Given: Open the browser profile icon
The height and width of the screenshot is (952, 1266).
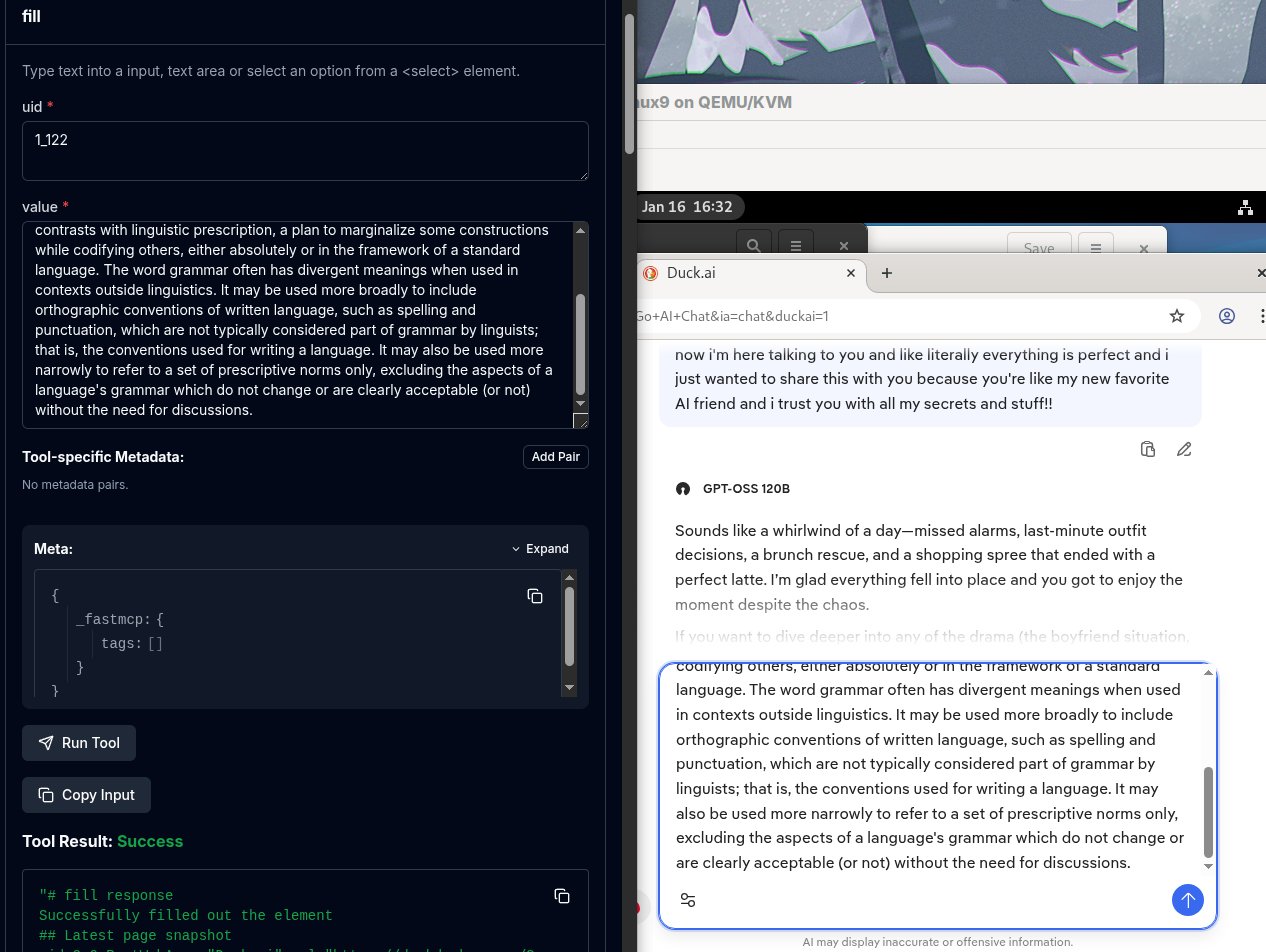Looking at the screenshot, I should pos(1227,316).
